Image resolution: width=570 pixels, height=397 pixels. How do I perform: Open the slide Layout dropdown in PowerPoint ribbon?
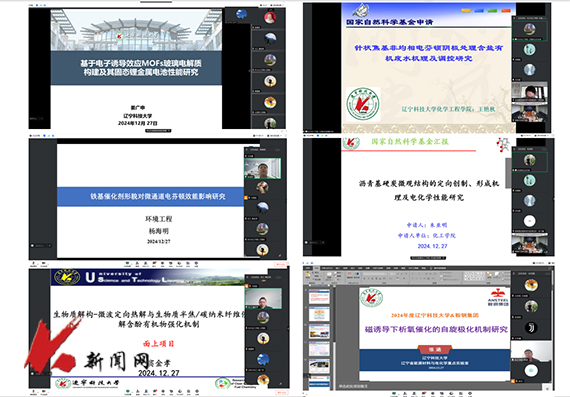[339, 272]
